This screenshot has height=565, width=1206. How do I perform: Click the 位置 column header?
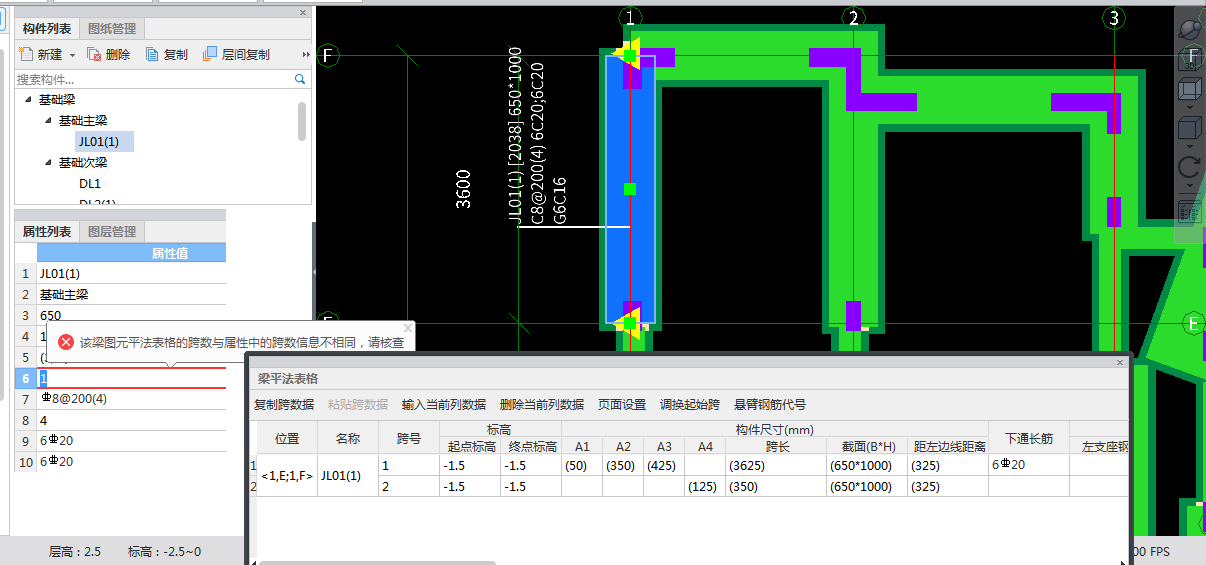pos(288,438)
